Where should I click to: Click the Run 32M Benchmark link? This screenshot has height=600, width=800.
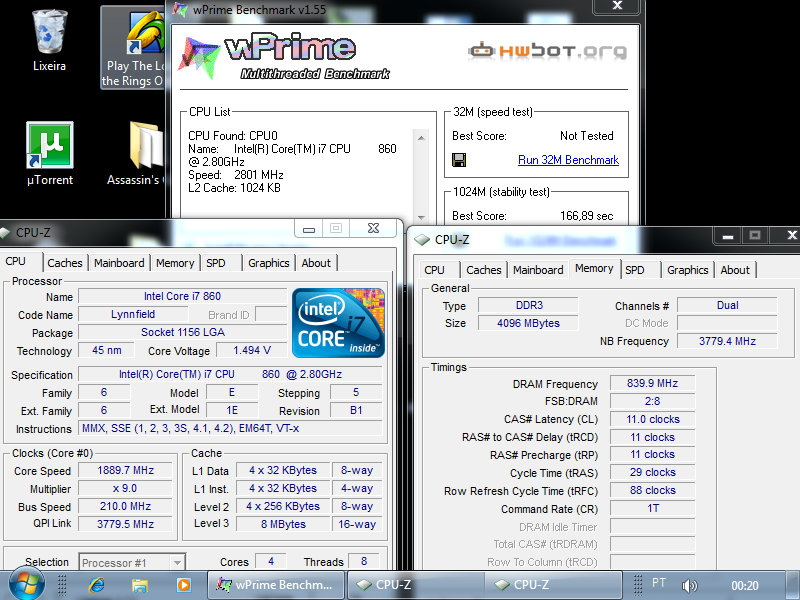(x=568, y=160)
